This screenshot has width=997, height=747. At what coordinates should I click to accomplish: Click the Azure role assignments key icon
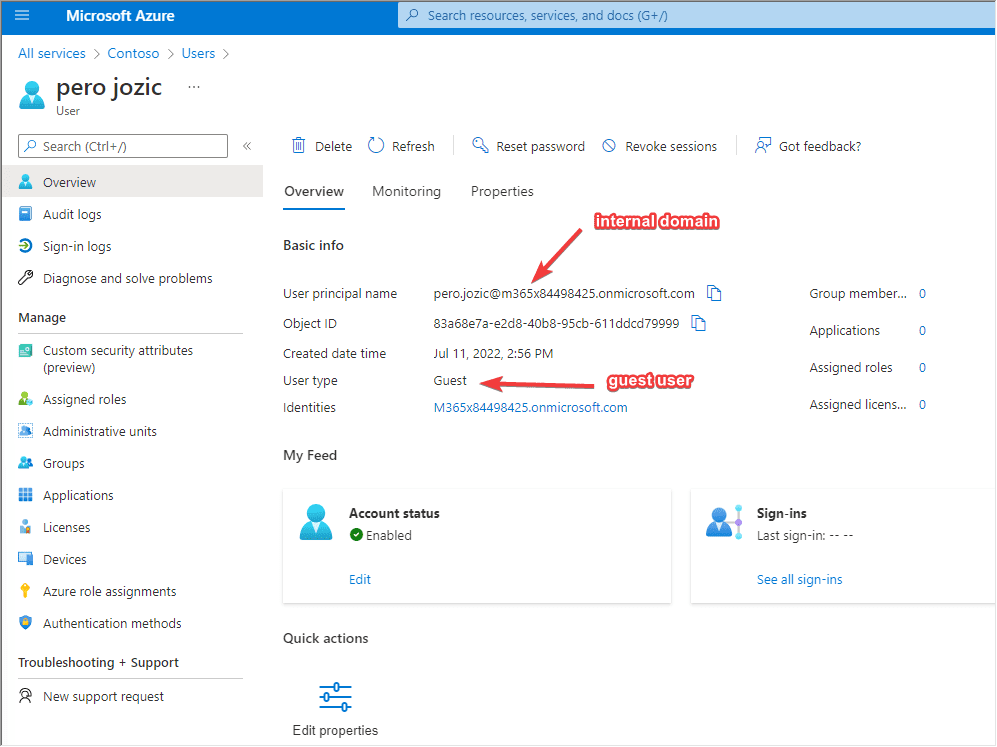coord(25,591)
